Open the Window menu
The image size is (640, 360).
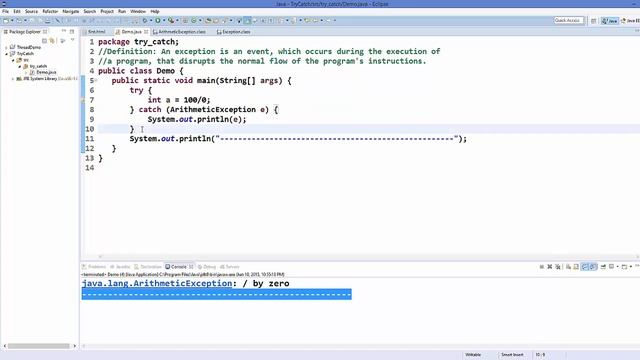[138, 11]
